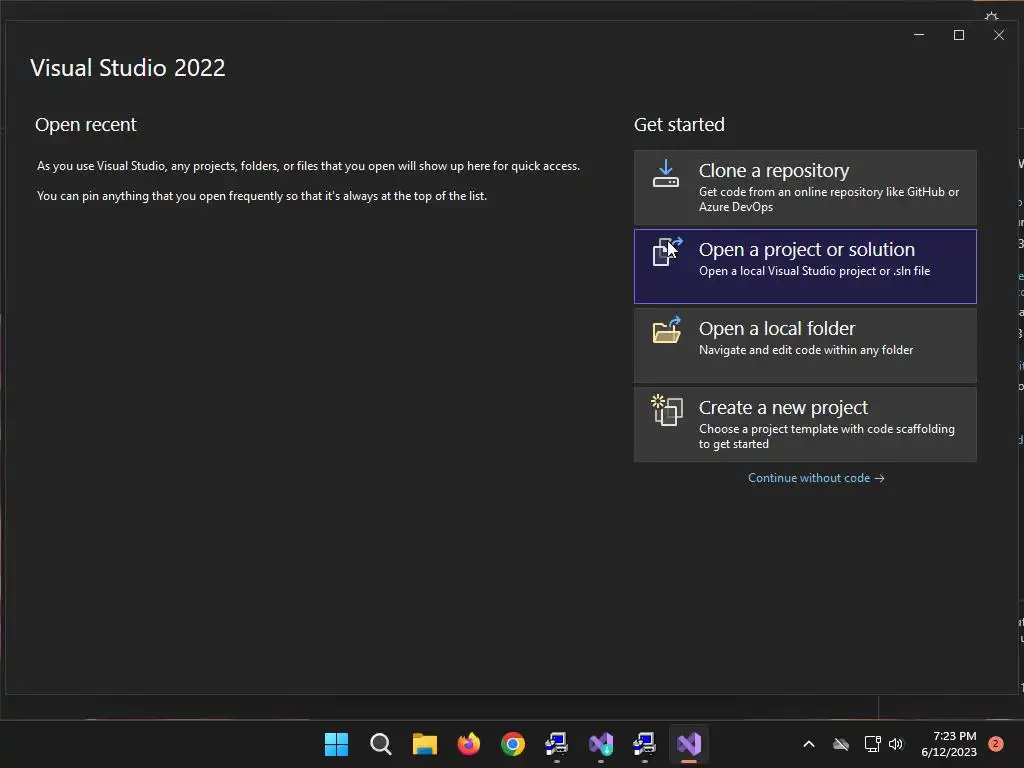The width and height of the screenshot is (1024, 768).
Task: Choose Open a local folder title
Action: click(776, 328)
